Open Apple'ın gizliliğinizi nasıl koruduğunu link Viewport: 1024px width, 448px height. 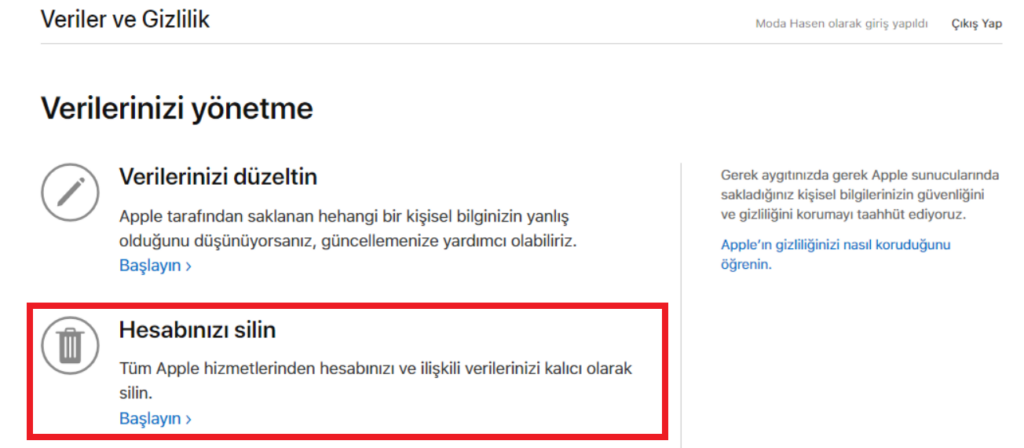click(x=834, y=245)
